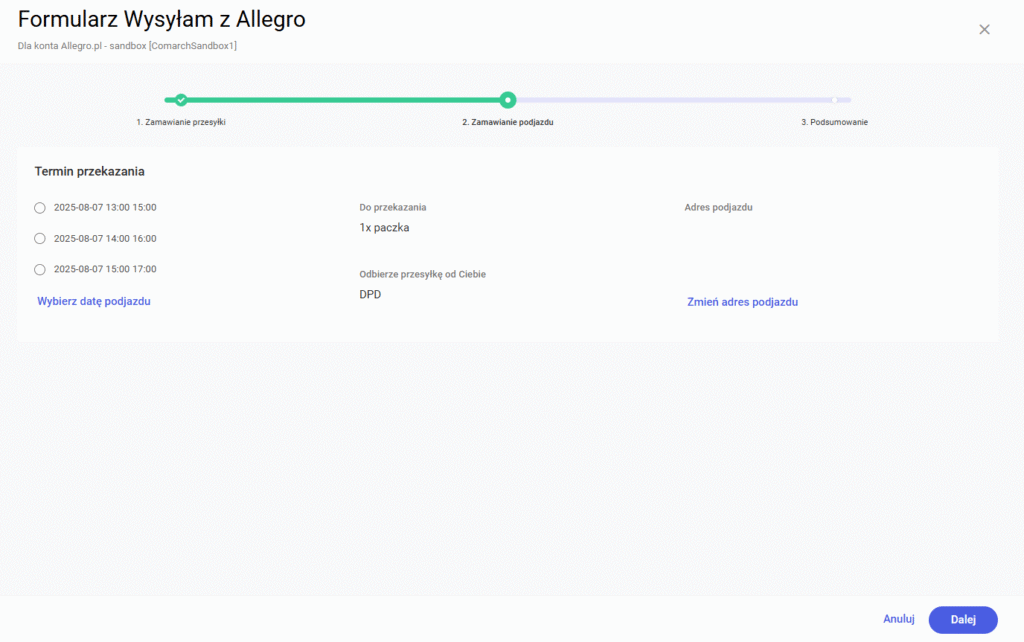
Task: Click Zmień adres podjazdu link
Action: pos(742,302)
